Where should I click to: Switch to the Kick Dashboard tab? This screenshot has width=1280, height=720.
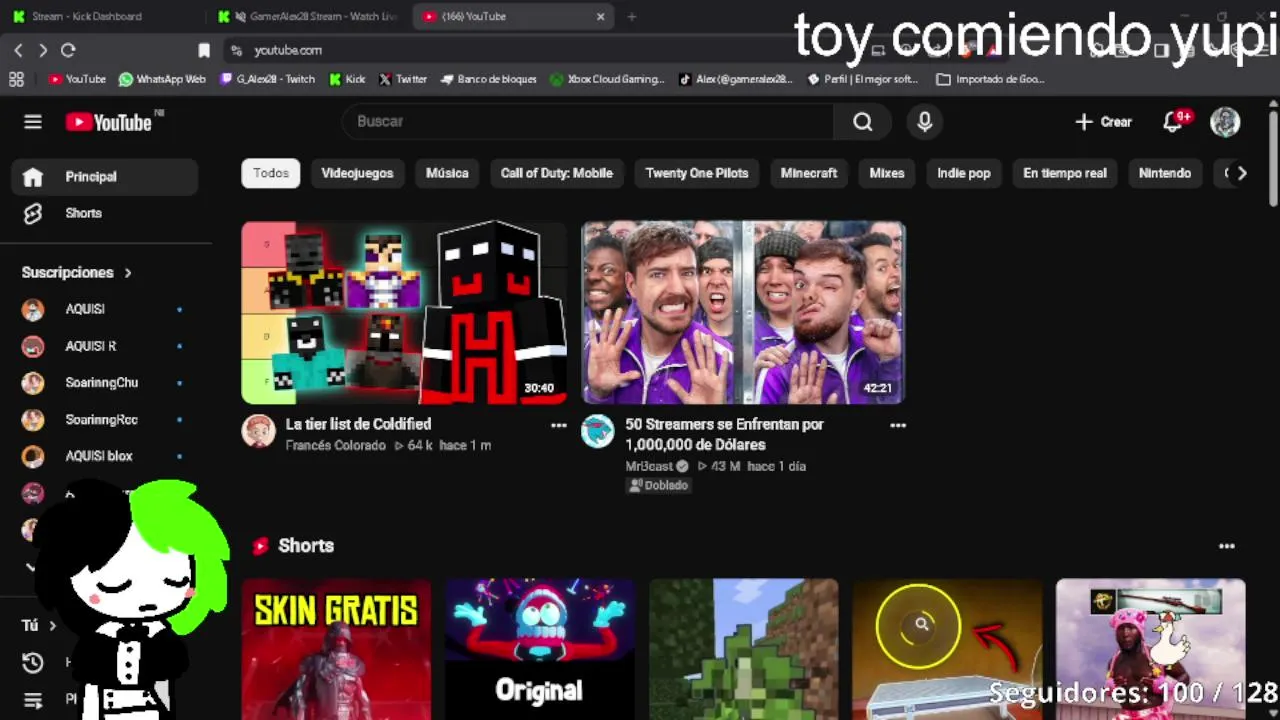100,17
